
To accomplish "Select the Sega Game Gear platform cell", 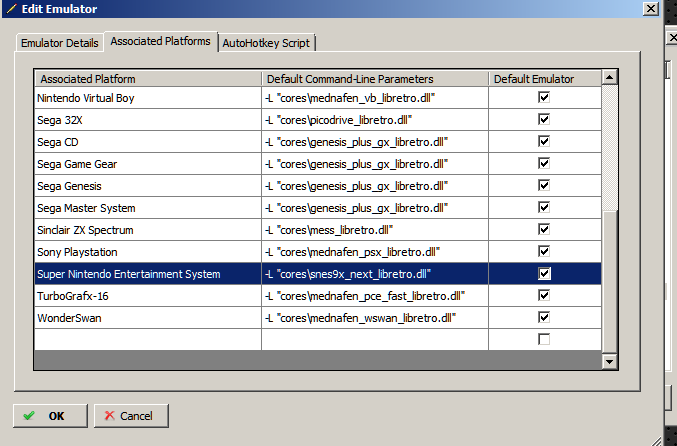I will coord(148,164).
